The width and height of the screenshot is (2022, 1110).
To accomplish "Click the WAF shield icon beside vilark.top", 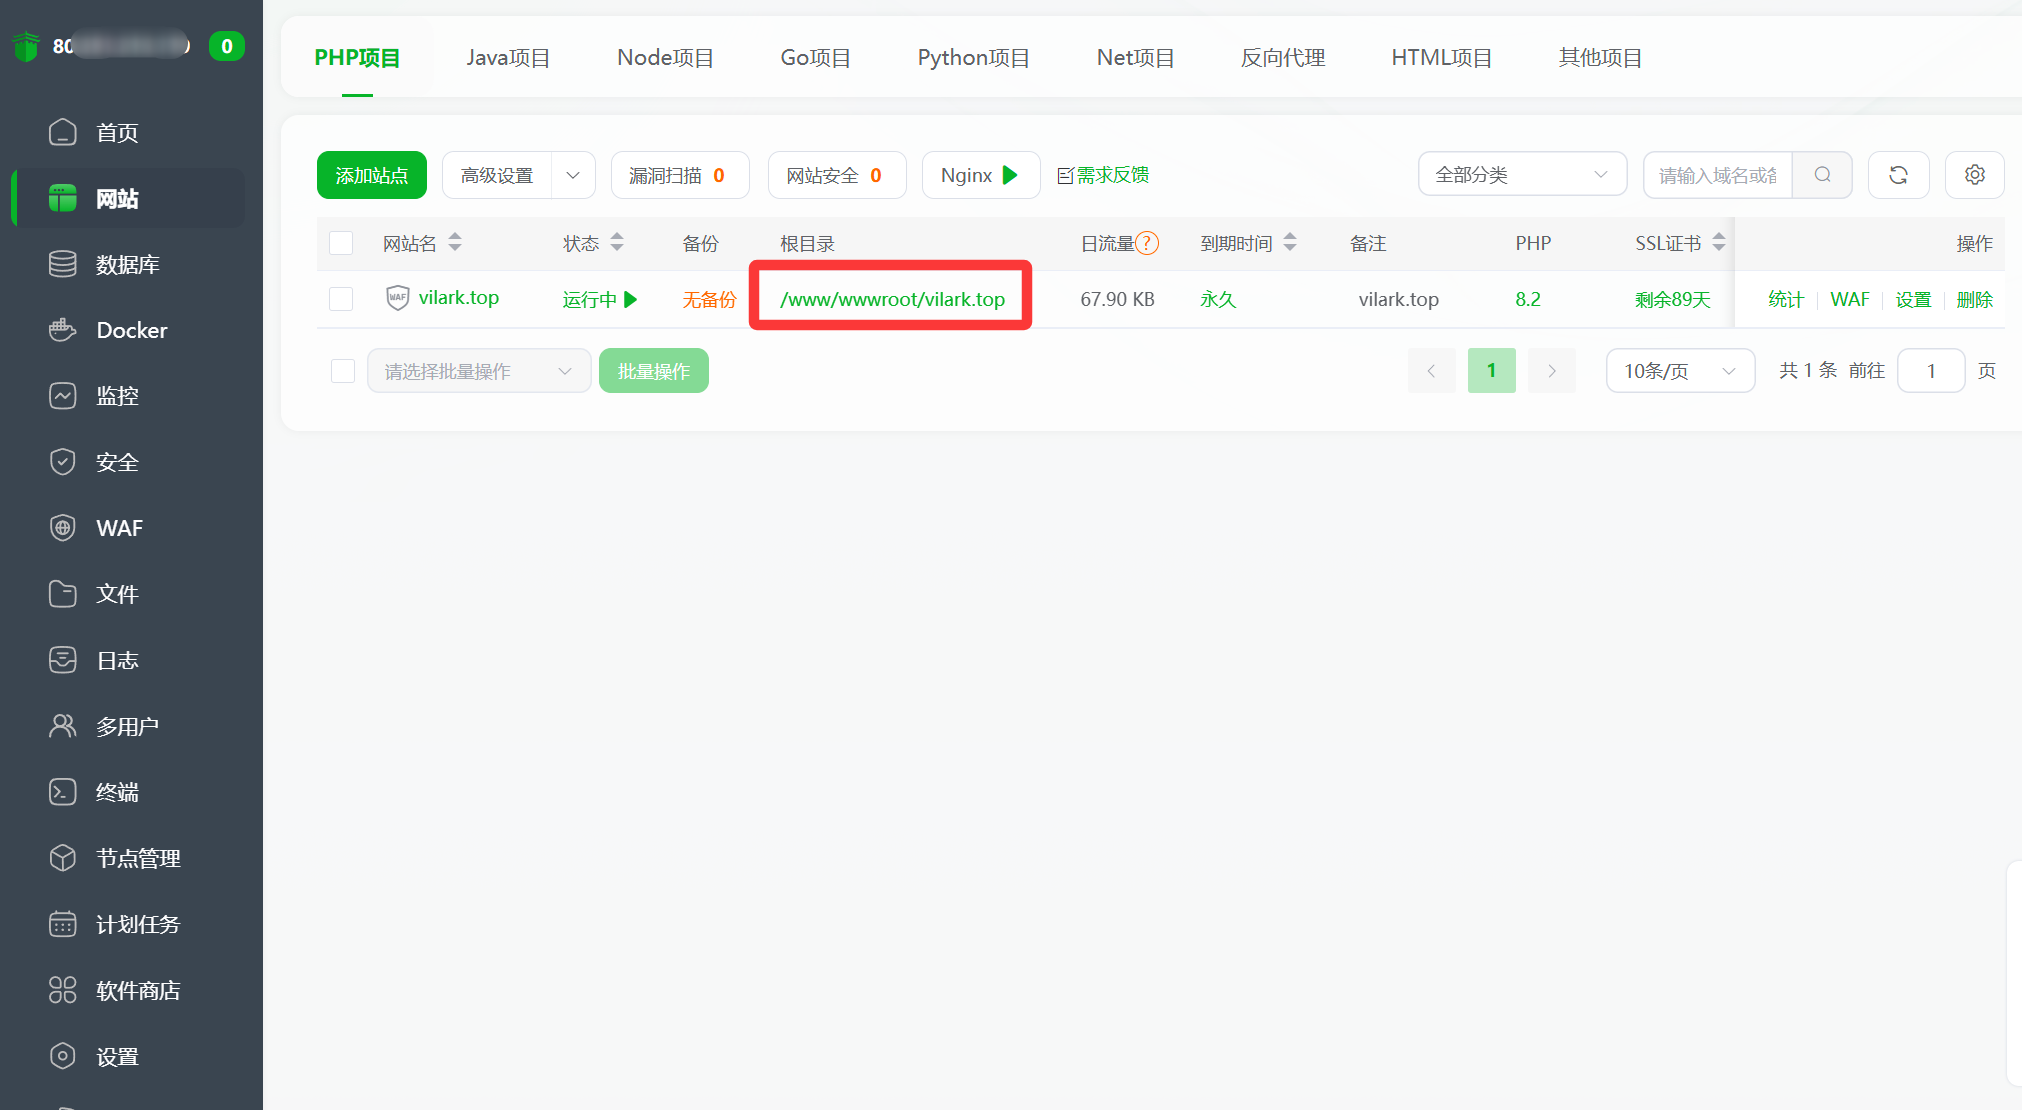I will point(397,298).
